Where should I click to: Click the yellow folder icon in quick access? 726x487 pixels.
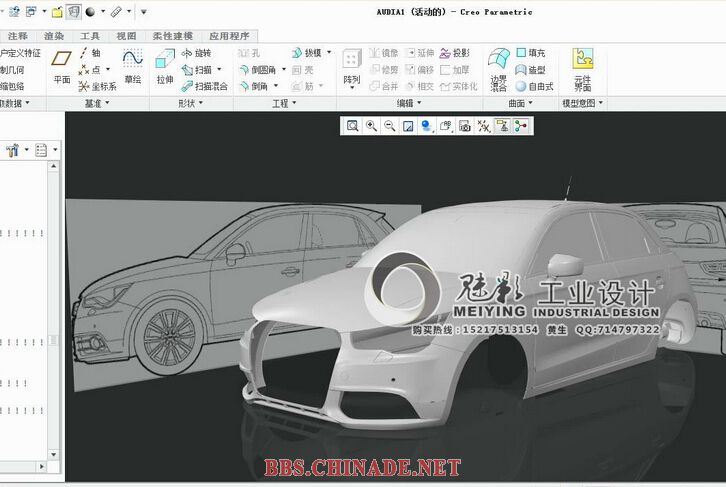57,12
